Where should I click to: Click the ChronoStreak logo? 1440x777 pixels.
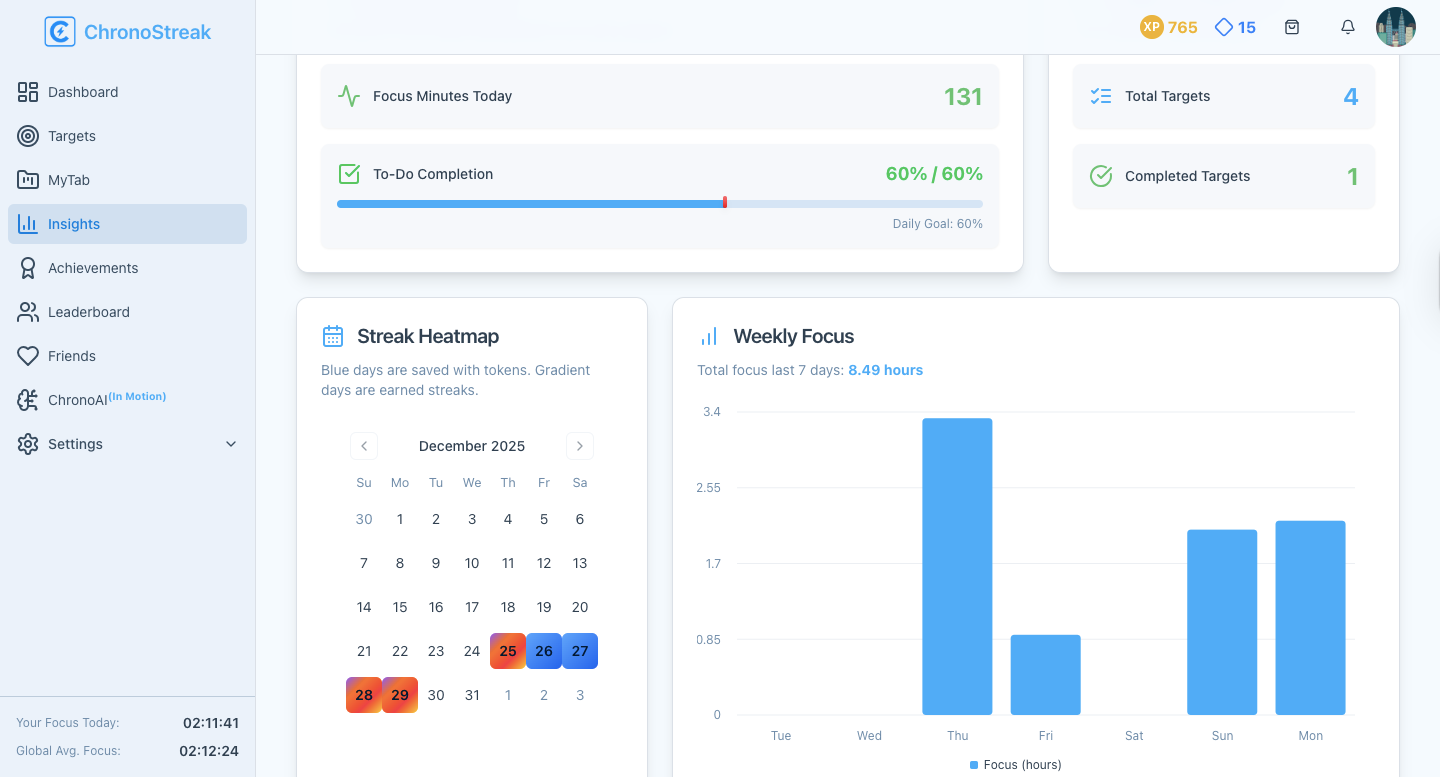point(128,31)
